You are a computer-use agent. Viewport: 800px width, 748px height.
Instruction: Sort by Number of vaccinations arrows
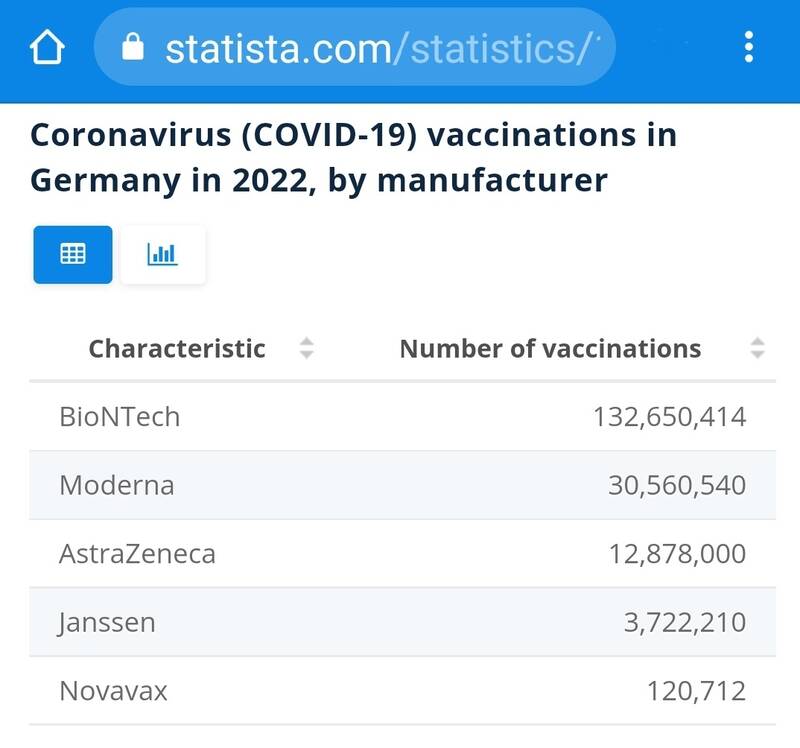pyautogui.click(x=757, y=348)
